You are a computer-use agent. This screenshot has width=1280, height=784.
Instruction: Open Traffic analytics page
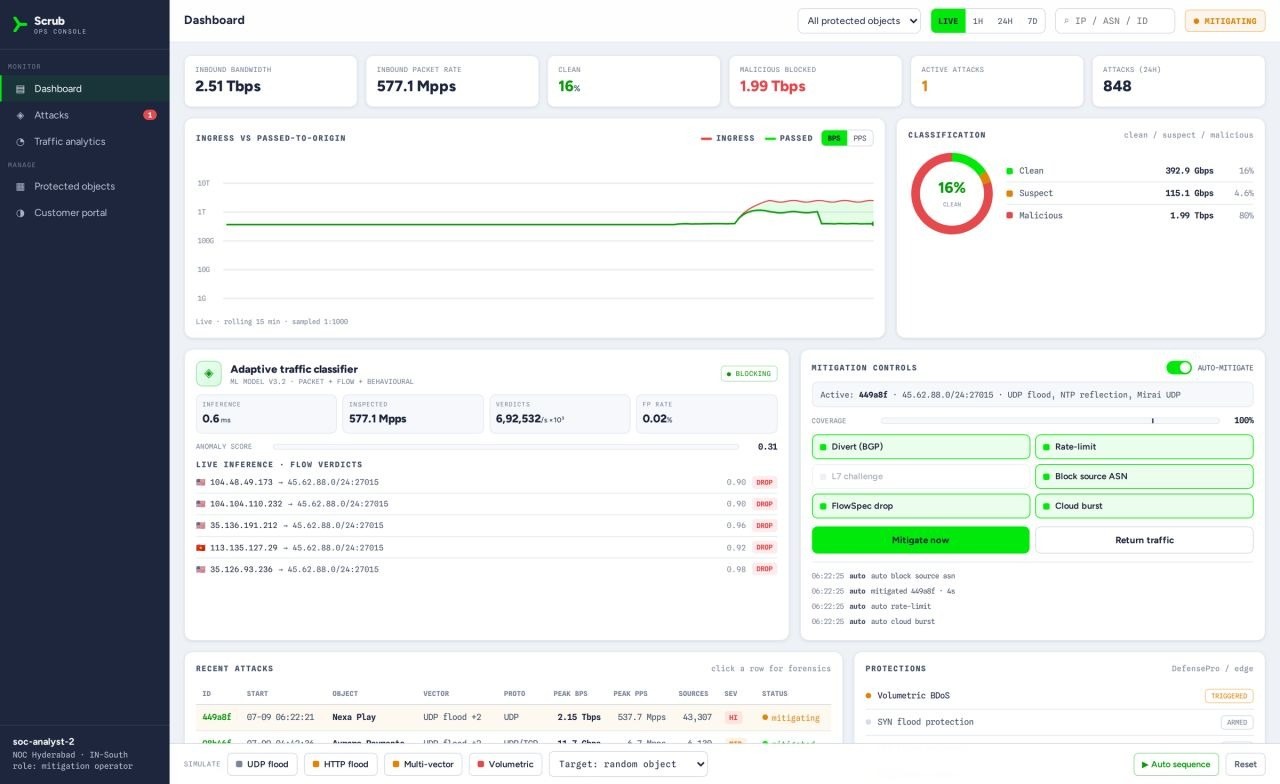click(85, 142)
